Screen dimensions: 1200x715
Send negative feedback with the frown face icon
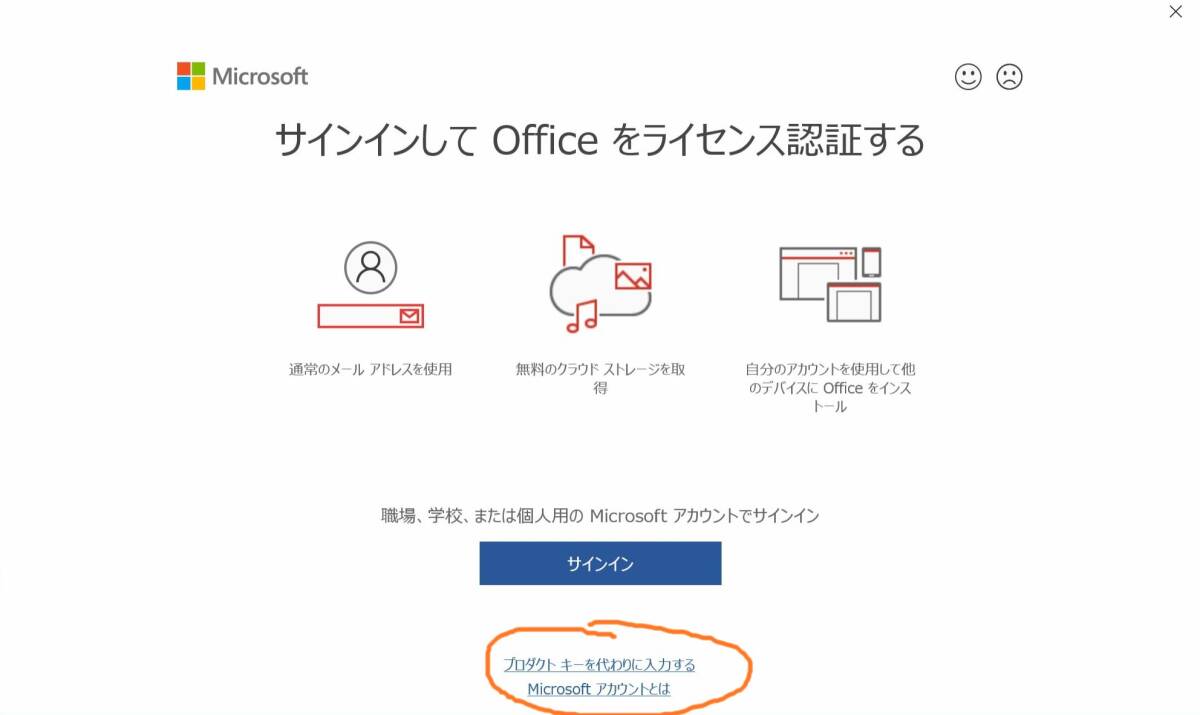1010,77
